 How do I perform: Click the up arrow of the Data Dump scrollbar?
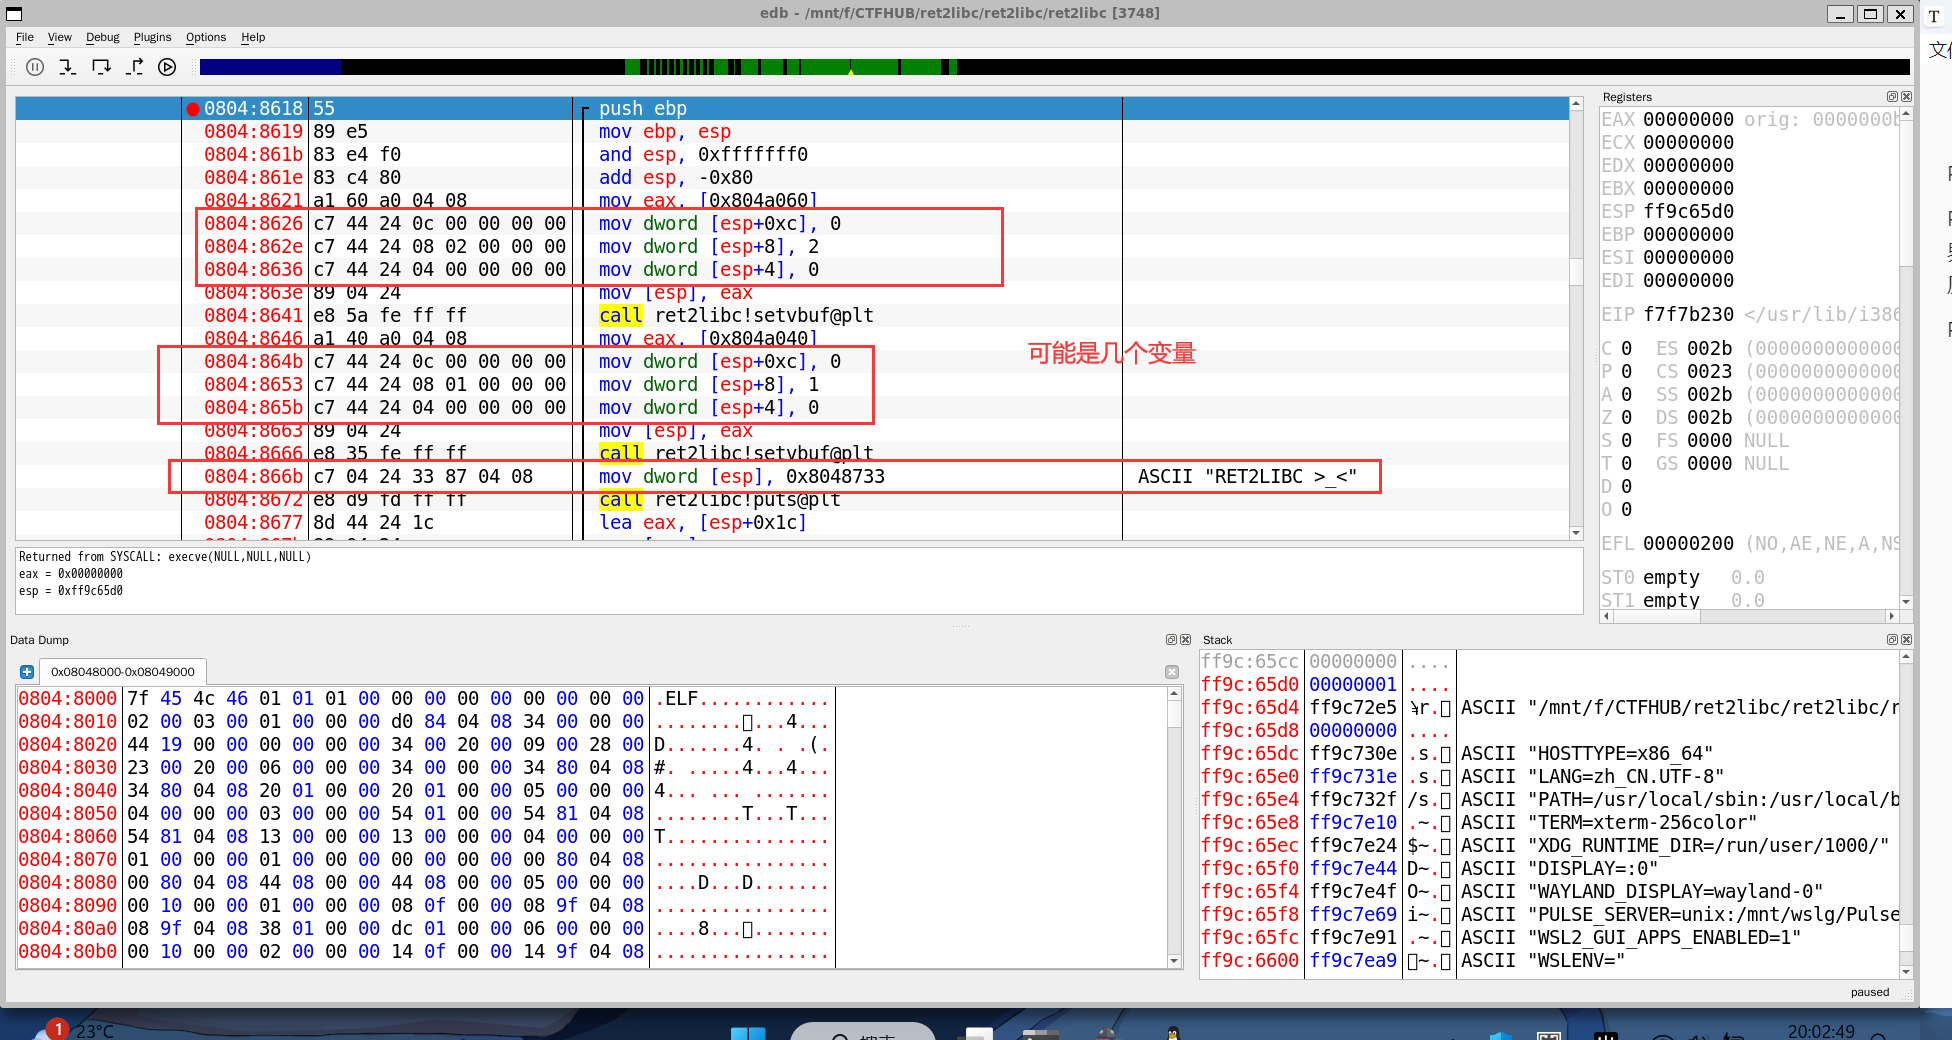pyautogui.click(x=1174, y=694)
